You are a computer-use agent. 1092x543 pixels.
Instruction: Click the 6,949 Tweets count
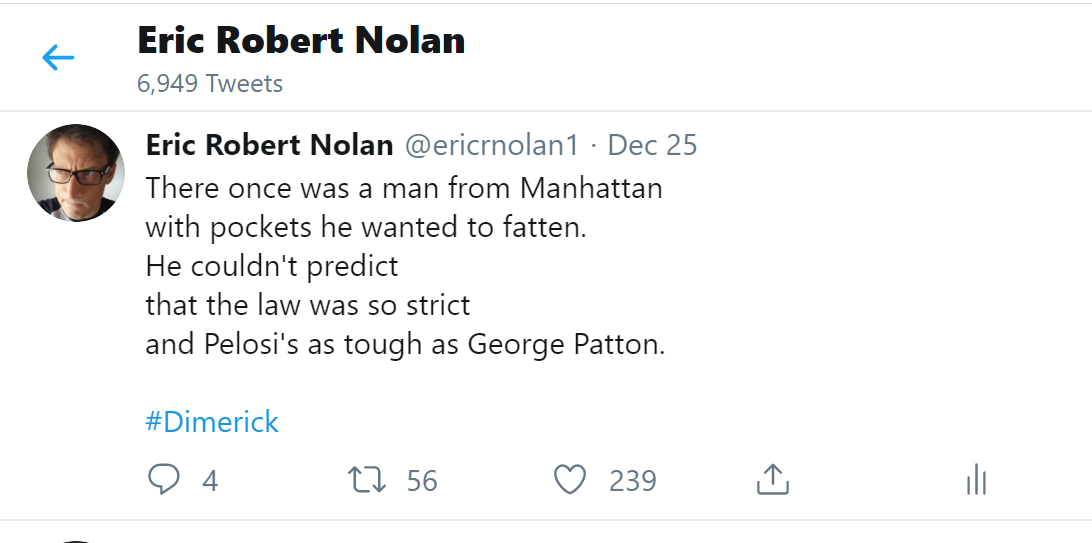pyautogui.click(x=210, y=83)
